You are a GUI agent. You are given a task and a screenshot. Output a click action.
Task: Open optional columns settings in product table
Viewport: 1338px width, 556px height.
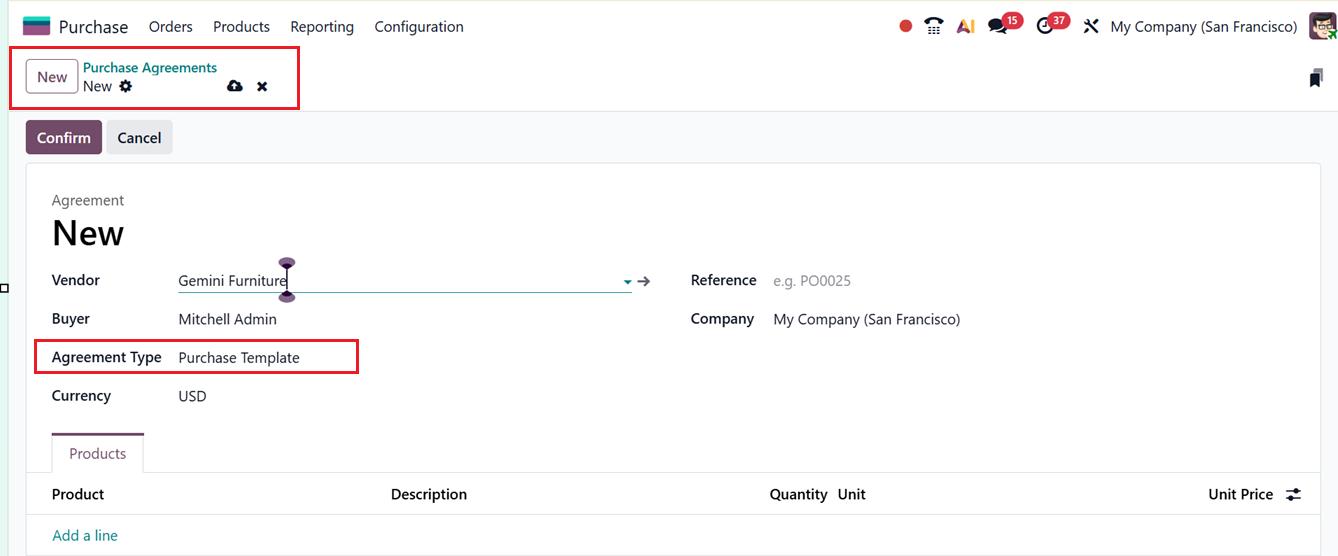(x=1294, y=495)
